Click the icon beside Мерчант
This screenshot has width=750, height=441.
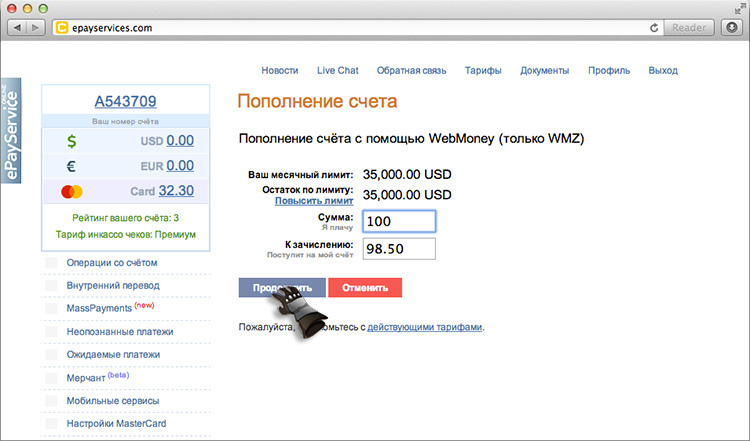51,378
